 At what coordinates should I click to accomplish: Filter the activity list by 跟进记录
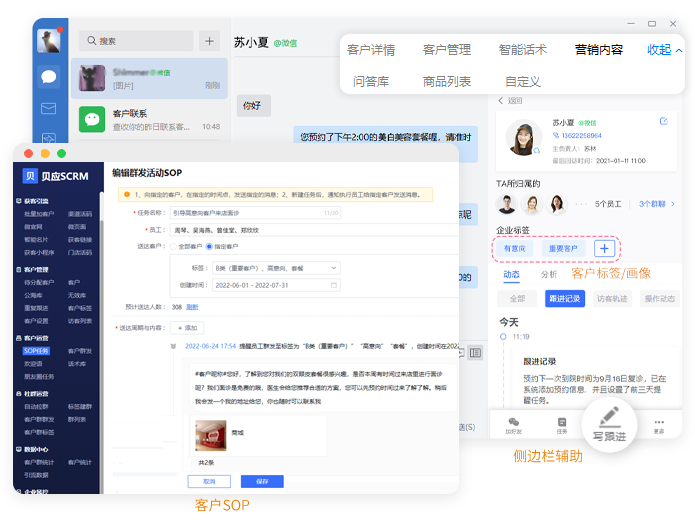click(x=565, y=299)
